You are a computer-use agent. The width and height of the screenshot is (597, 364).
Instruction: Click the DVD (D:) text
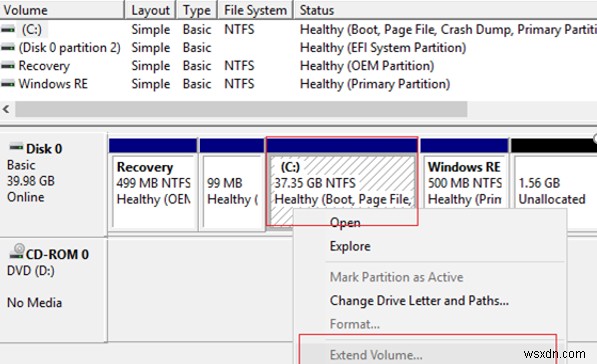point(31,271)
